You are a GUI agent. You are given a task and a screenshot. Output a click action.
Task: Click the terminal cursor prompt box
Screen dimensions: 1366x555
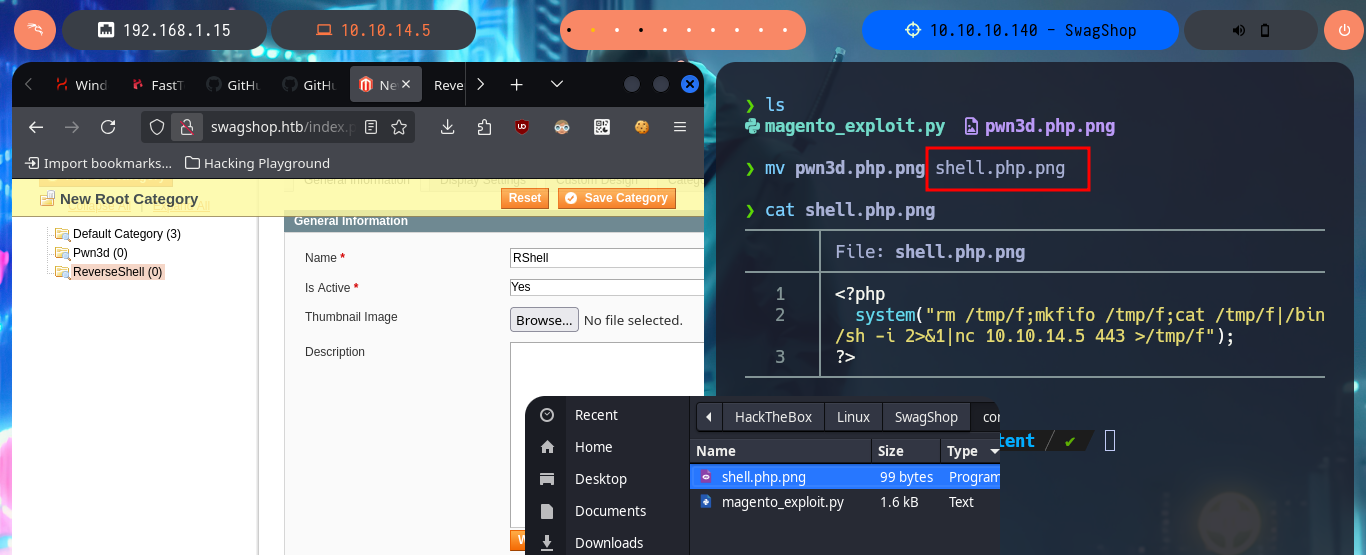click(1110, 440)
